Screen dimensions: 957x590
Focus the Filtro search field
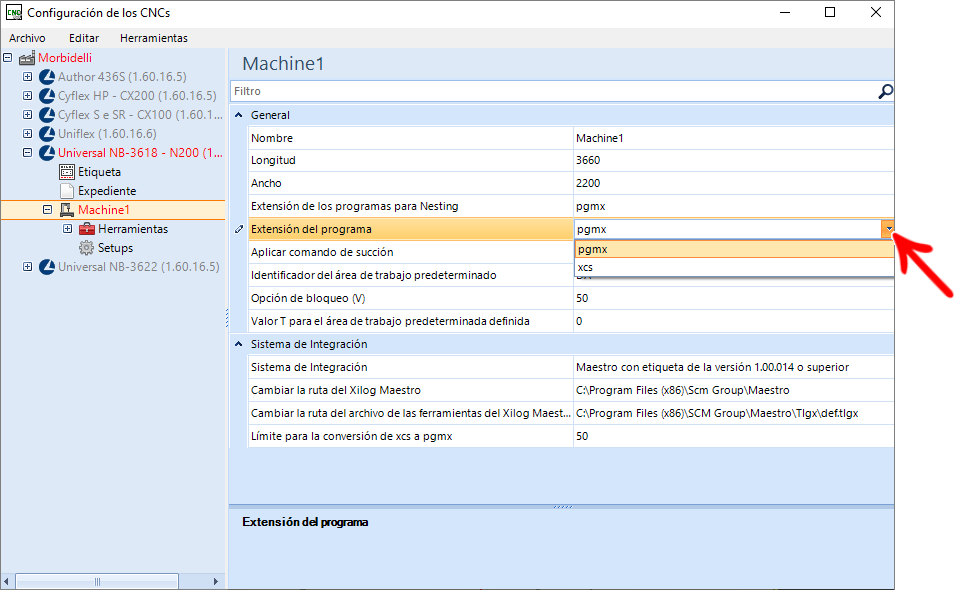tap(554, 92)
